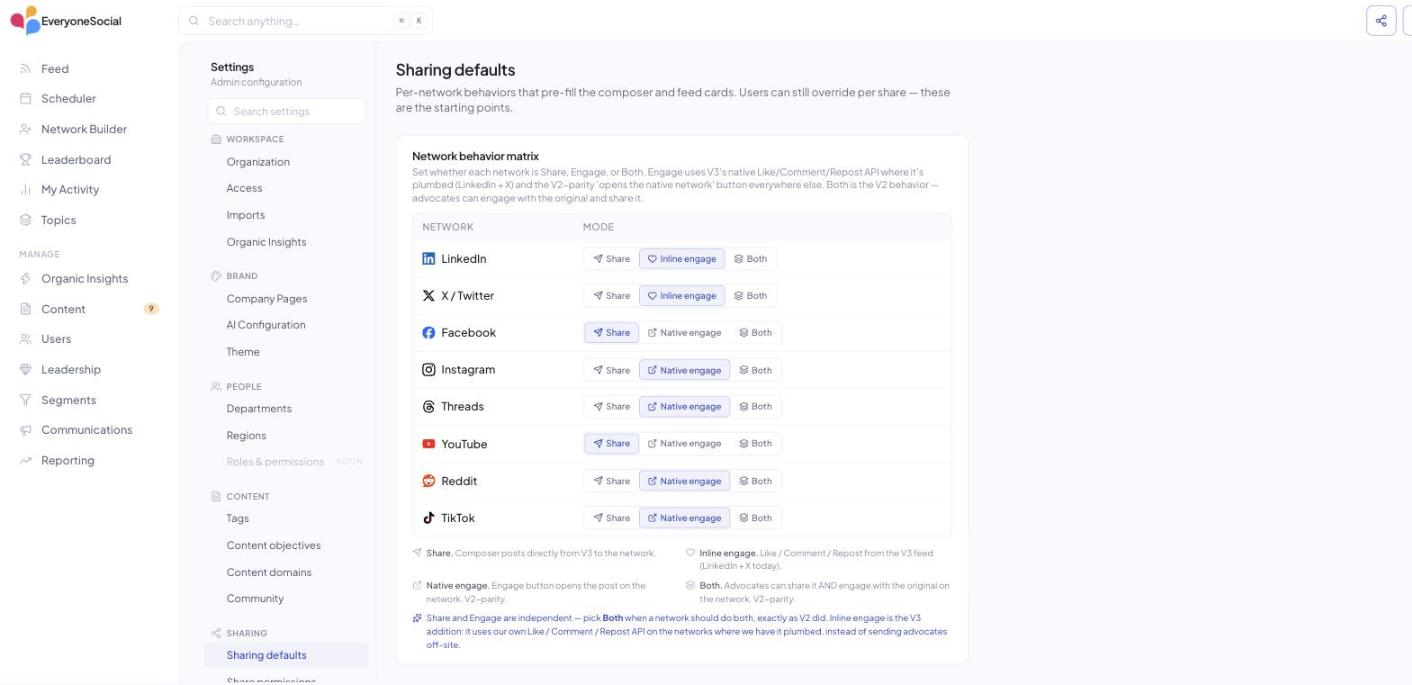Click the Communications megaphone icon
Image resolution: width=1412 pixels, height=685 pixels.
point(26,430)
